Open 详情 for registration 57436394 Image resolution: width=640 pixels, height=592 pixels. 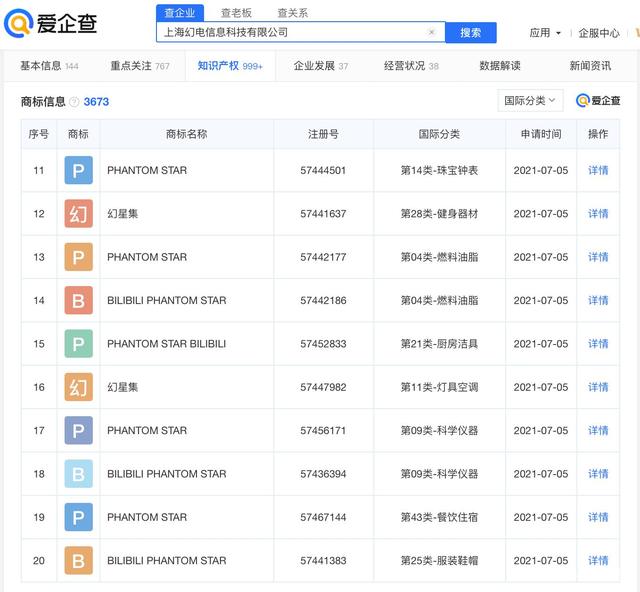pyautogui.click(x=598, y=474)
